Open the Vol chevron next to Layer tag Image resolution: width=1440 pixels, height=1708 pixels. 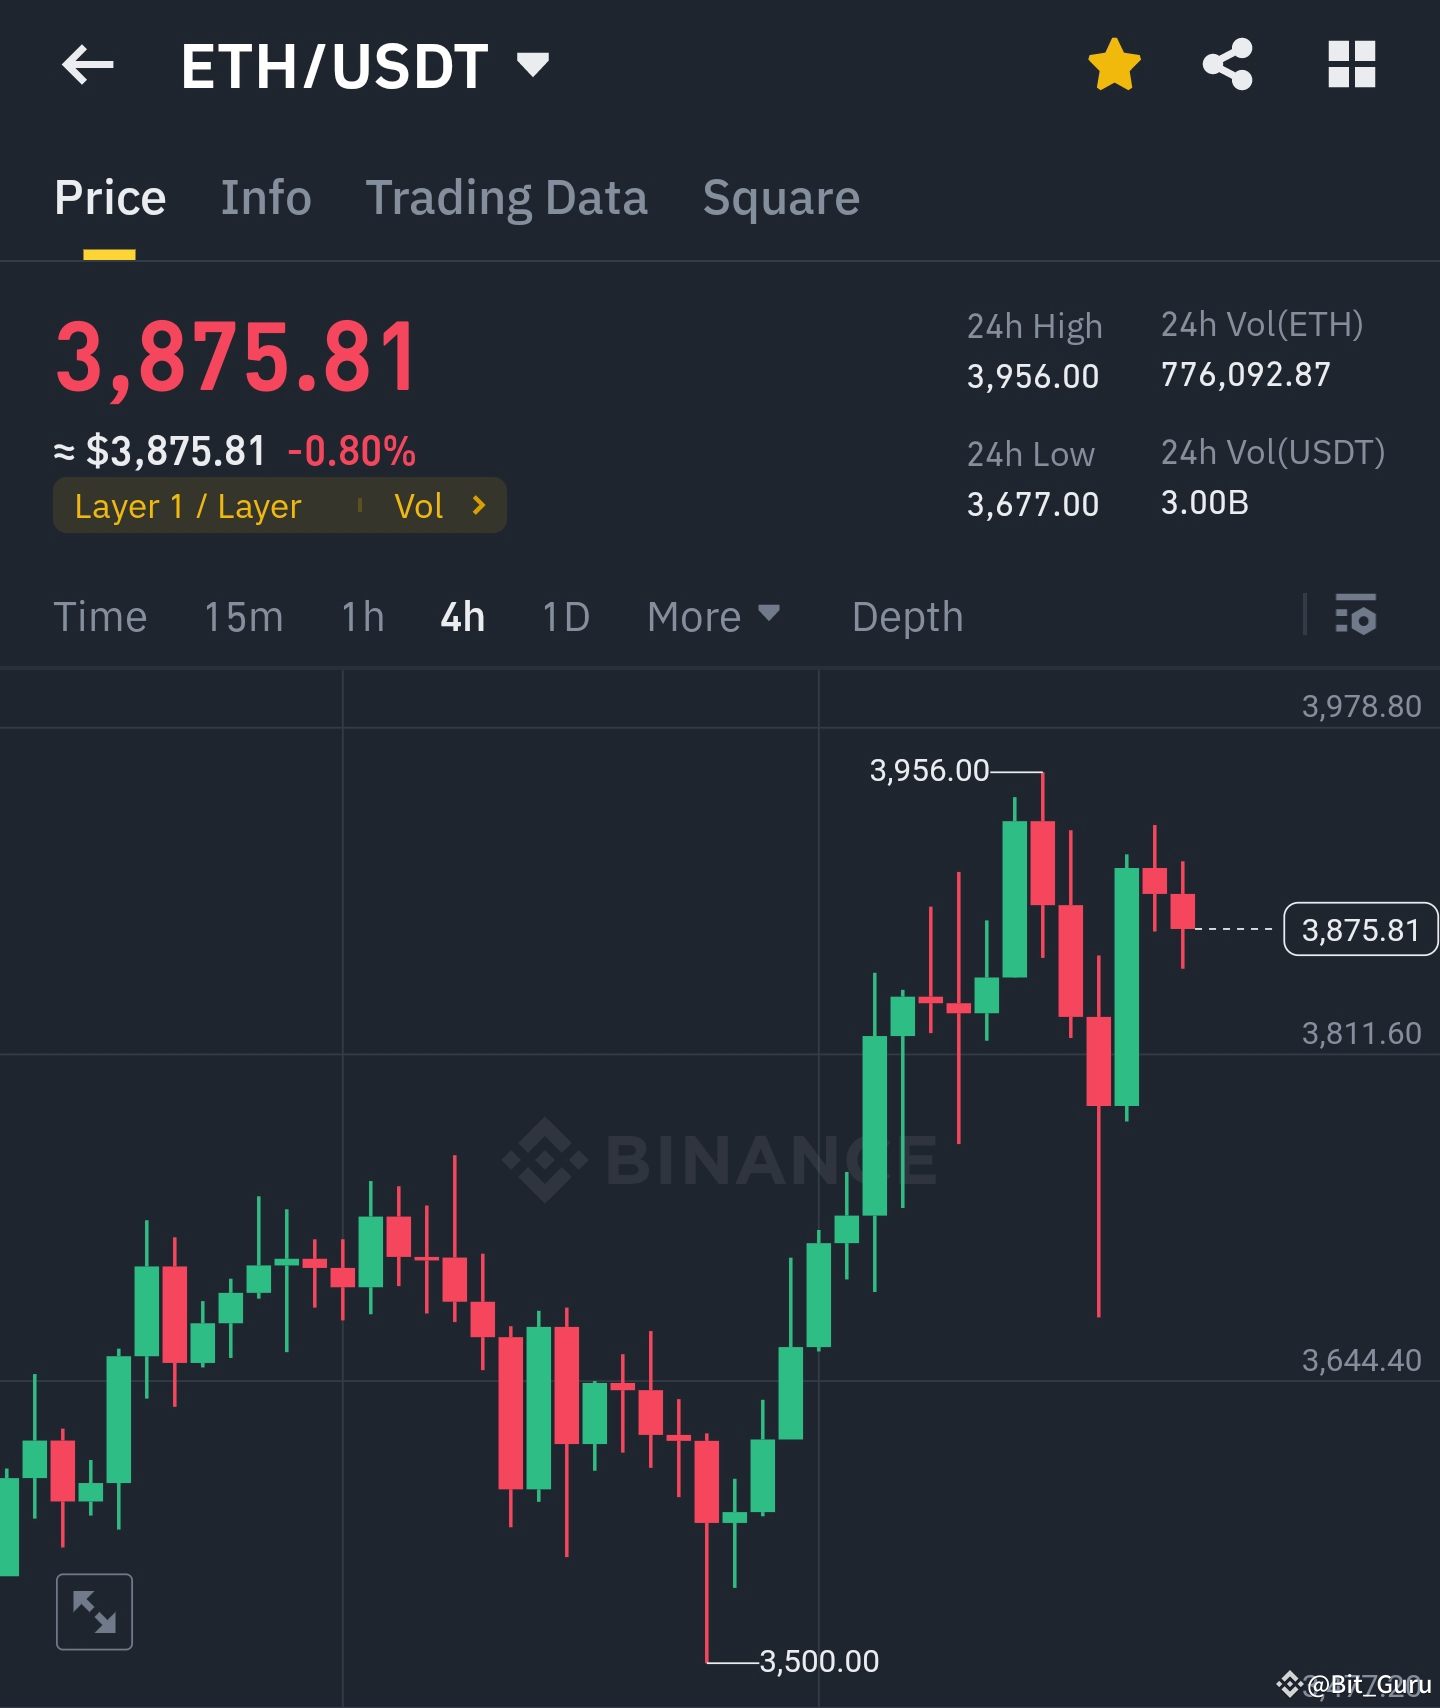point(479,506)
